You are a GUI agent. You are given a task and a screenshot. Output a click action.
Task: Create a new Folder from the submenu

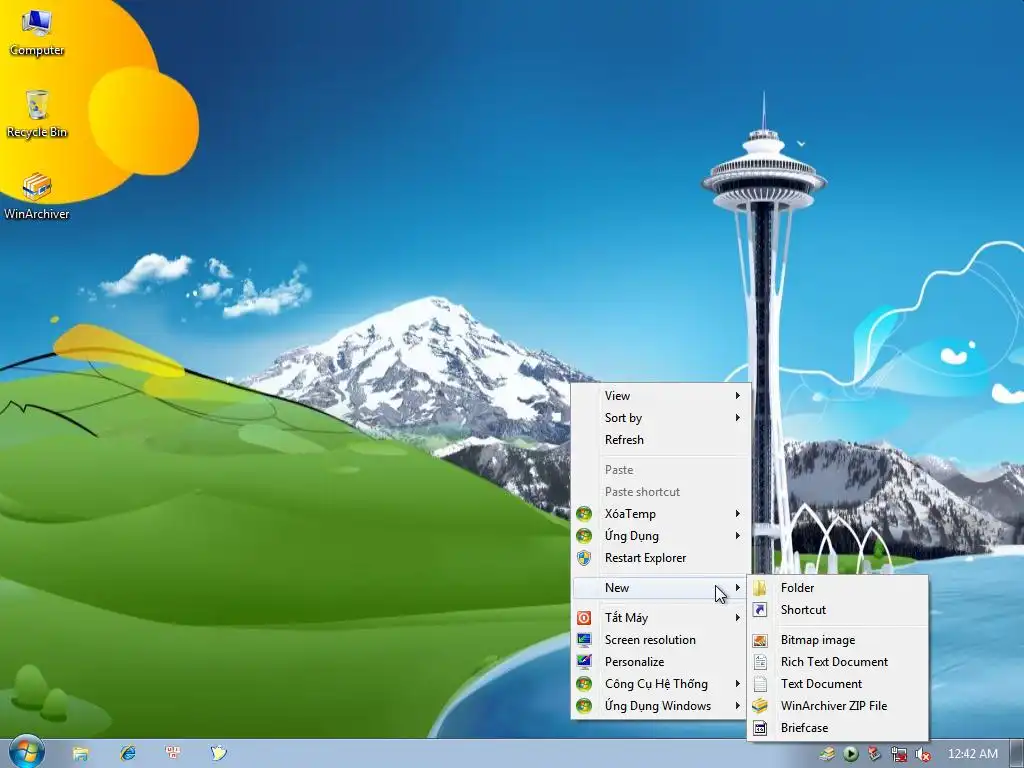point(837,588)
